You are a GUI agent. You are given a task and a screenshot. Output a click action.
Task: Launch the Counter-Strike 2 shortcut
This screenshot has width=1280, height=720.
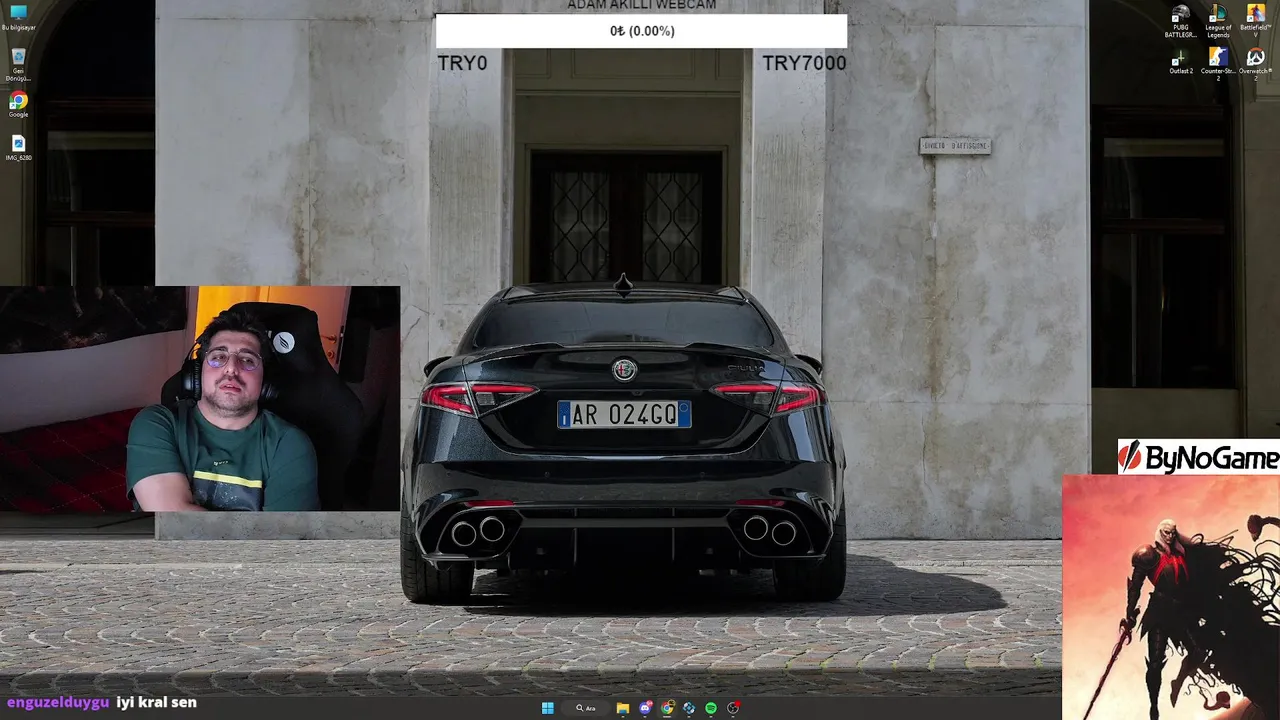pyautogui.click(x=1218, y=64)
